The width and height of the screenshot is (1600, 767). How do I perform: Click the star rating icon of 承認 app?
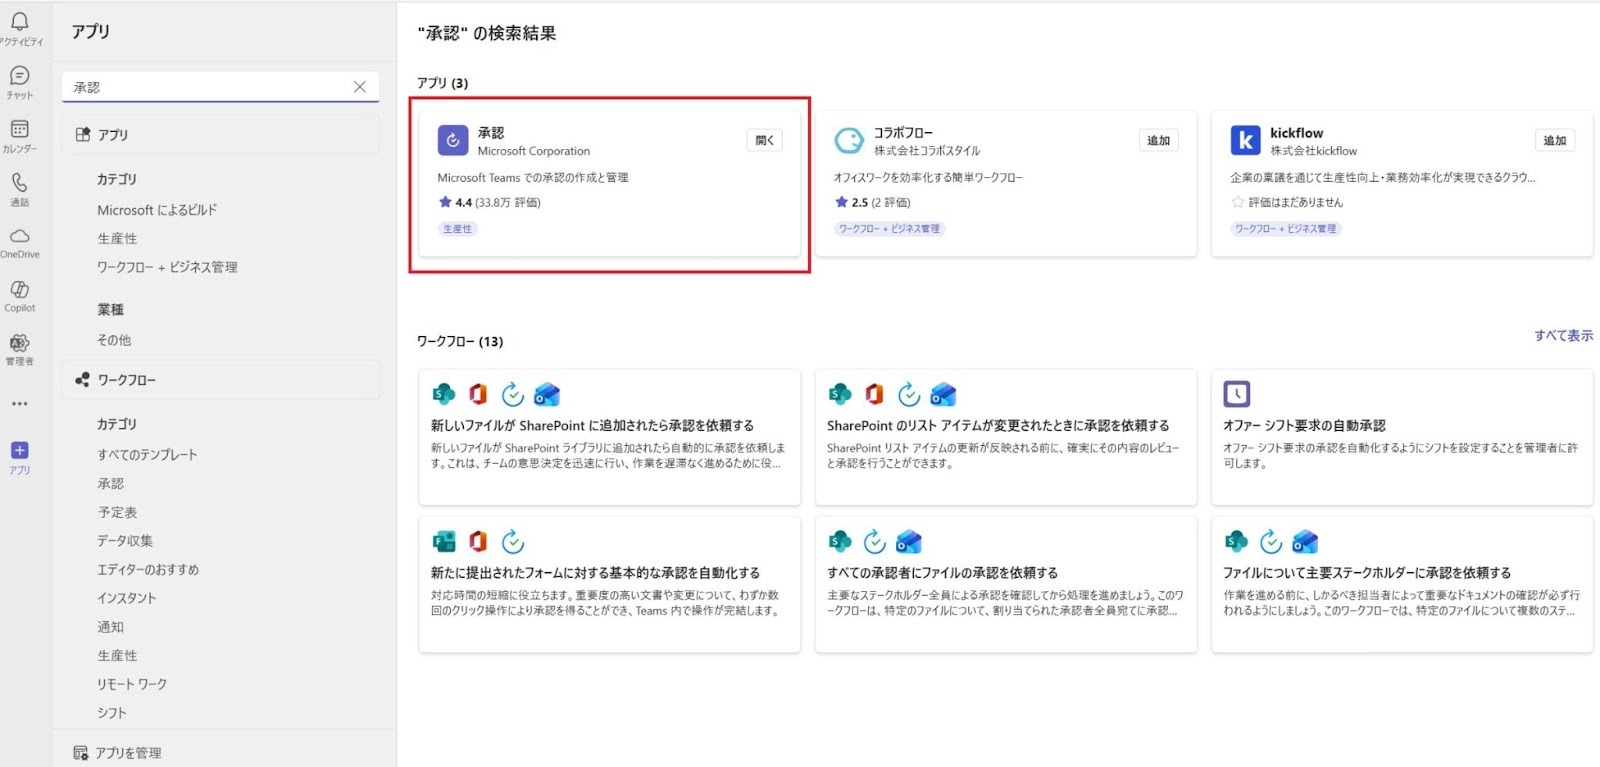[445, 202]
